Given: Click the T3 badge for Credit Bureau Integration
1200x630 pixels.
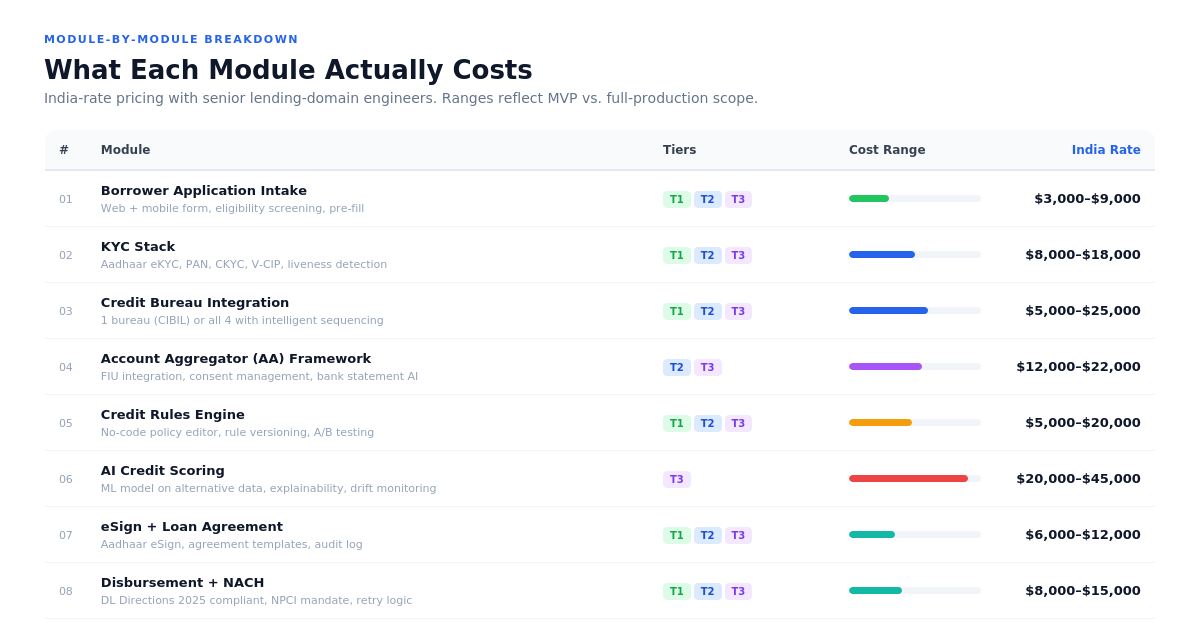Looking at the screenshot, I should 738,311.
